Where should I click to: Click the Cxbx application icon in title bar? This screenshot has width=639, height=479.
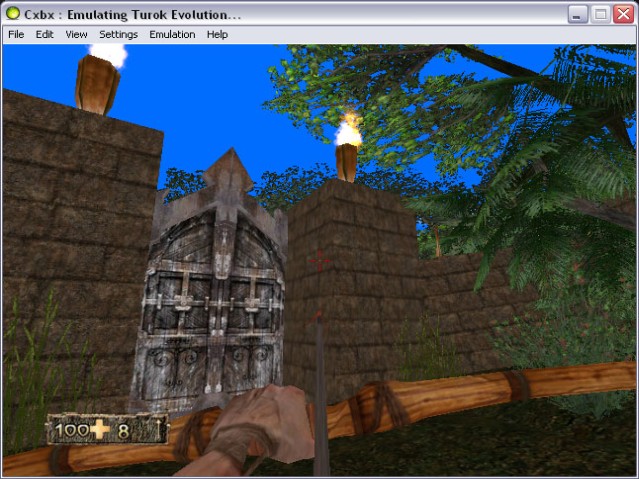coord(14,14)
